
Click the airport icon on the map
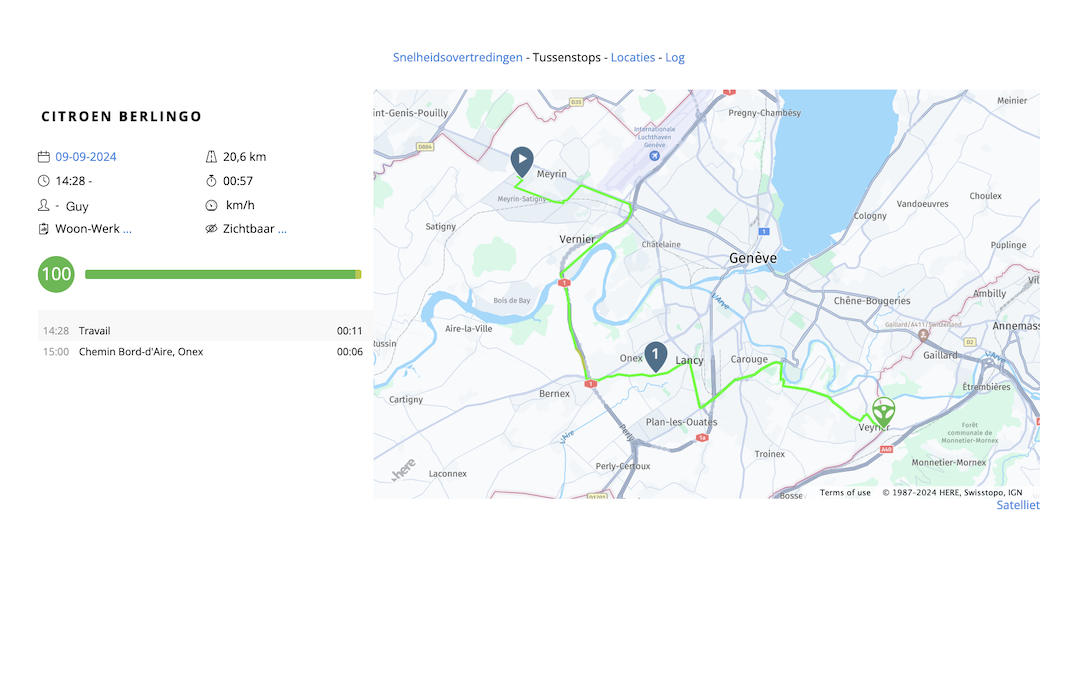tap(654, 156)
